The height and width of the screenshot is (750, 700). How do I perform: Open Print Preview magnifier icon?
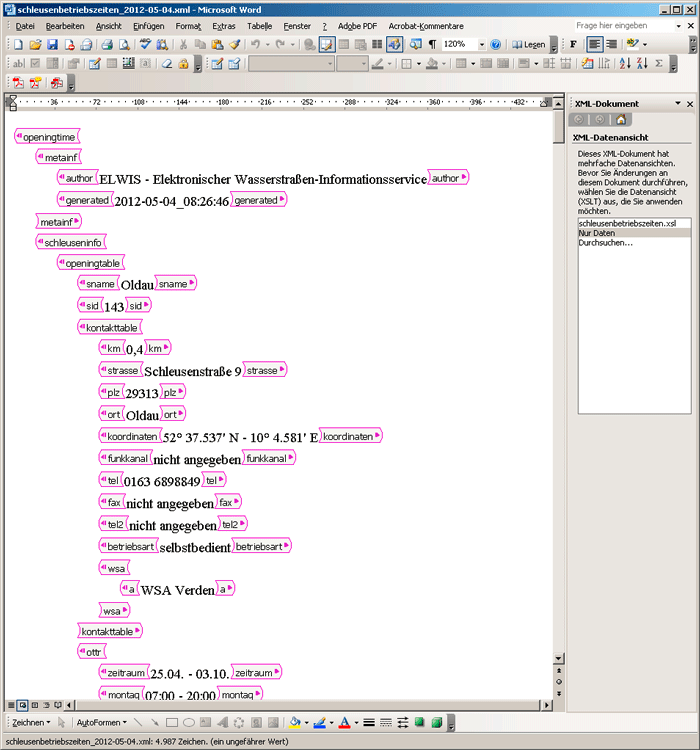pyautogui.click(x=124, y=44)
